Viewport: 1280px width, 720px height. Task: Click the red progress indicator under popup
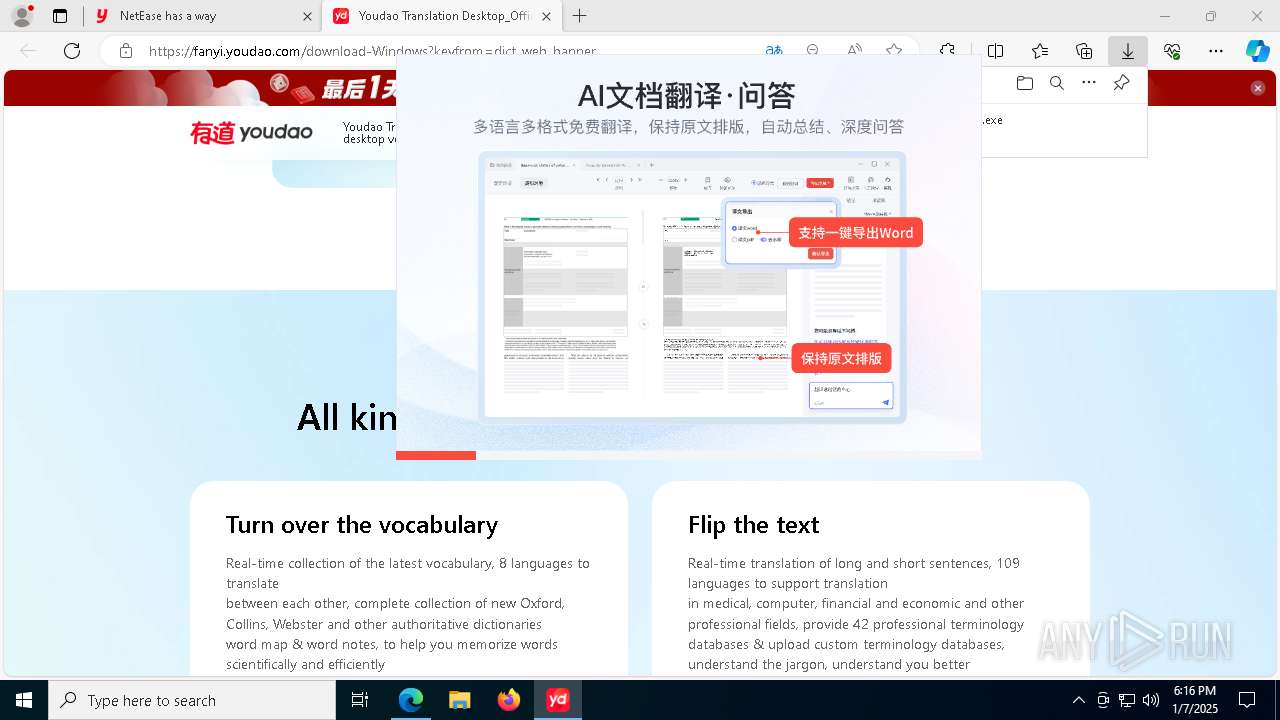436,456
